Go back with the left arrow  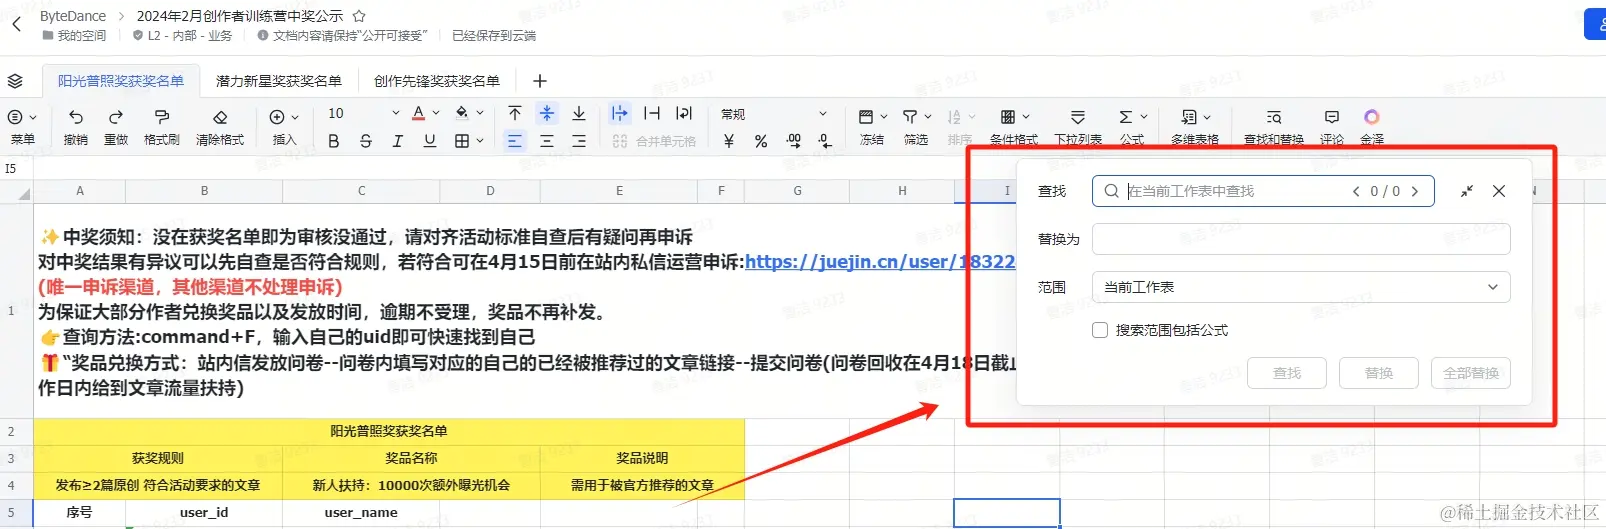16,24
